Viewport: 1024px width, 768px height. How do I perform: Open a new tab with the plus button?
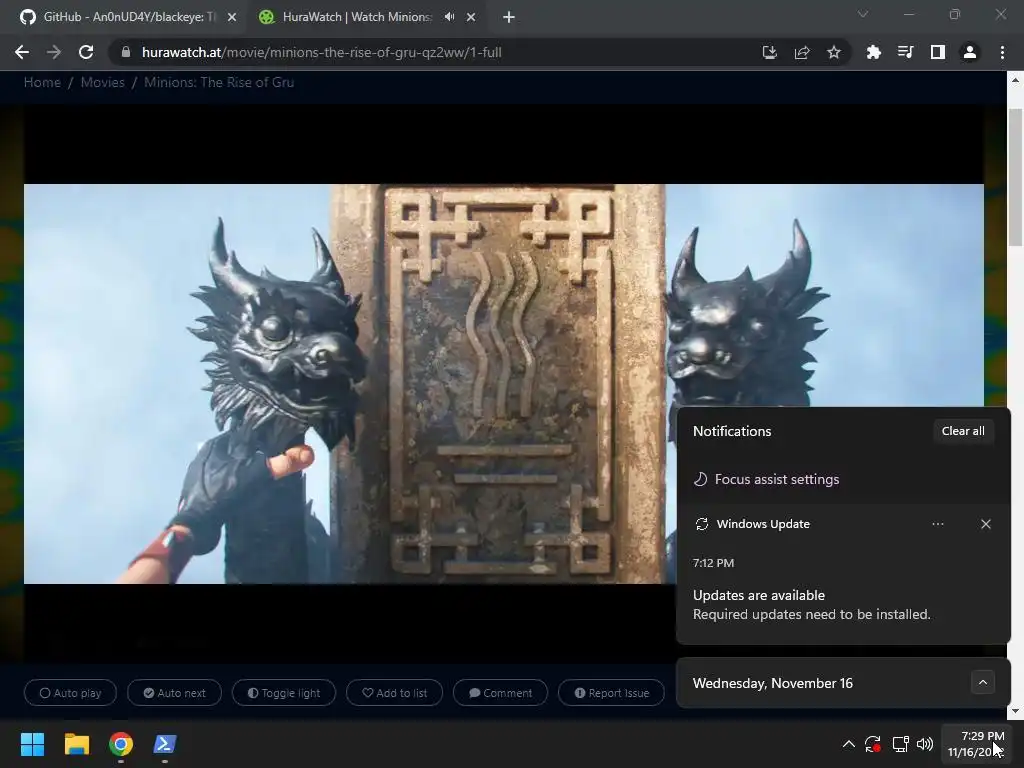(x=509, y=18)
